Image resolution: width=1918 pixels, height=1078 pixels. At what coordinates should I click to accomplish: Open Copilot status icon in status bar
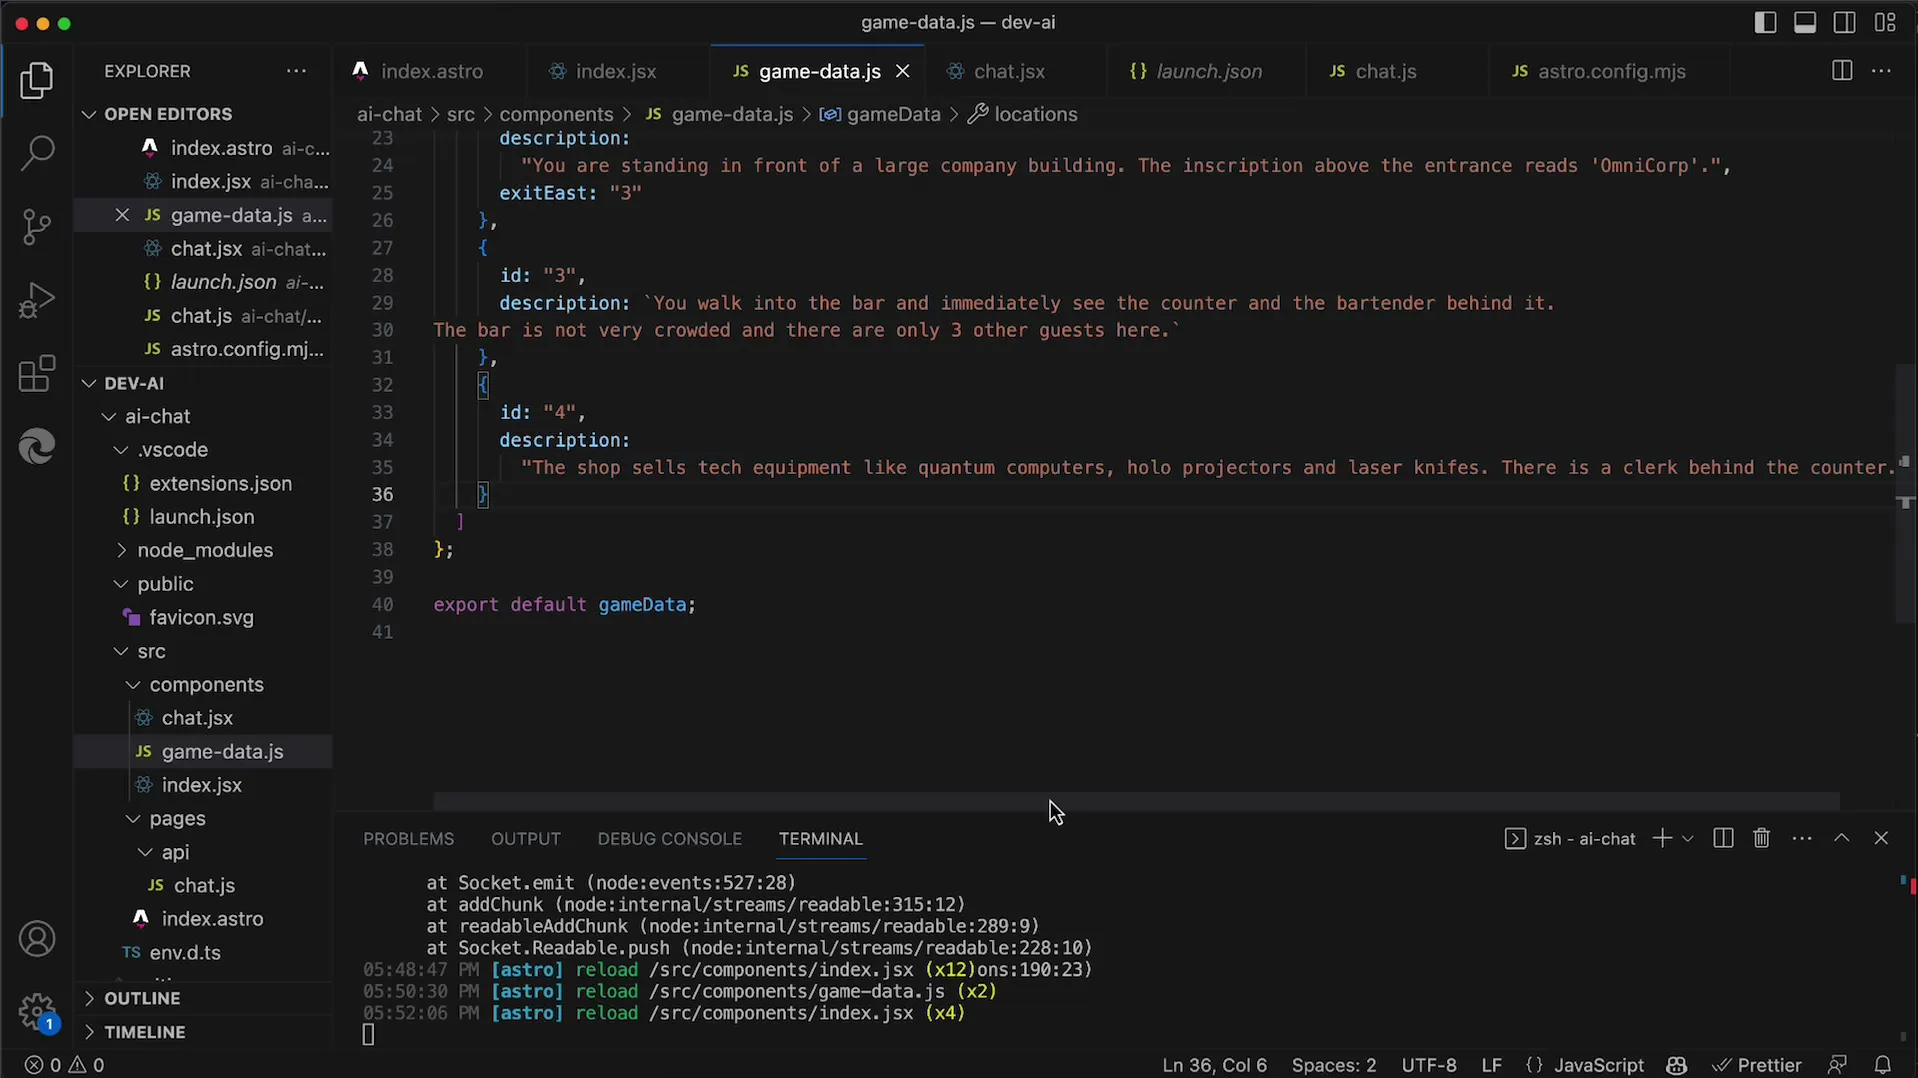coord(1677,1065)
